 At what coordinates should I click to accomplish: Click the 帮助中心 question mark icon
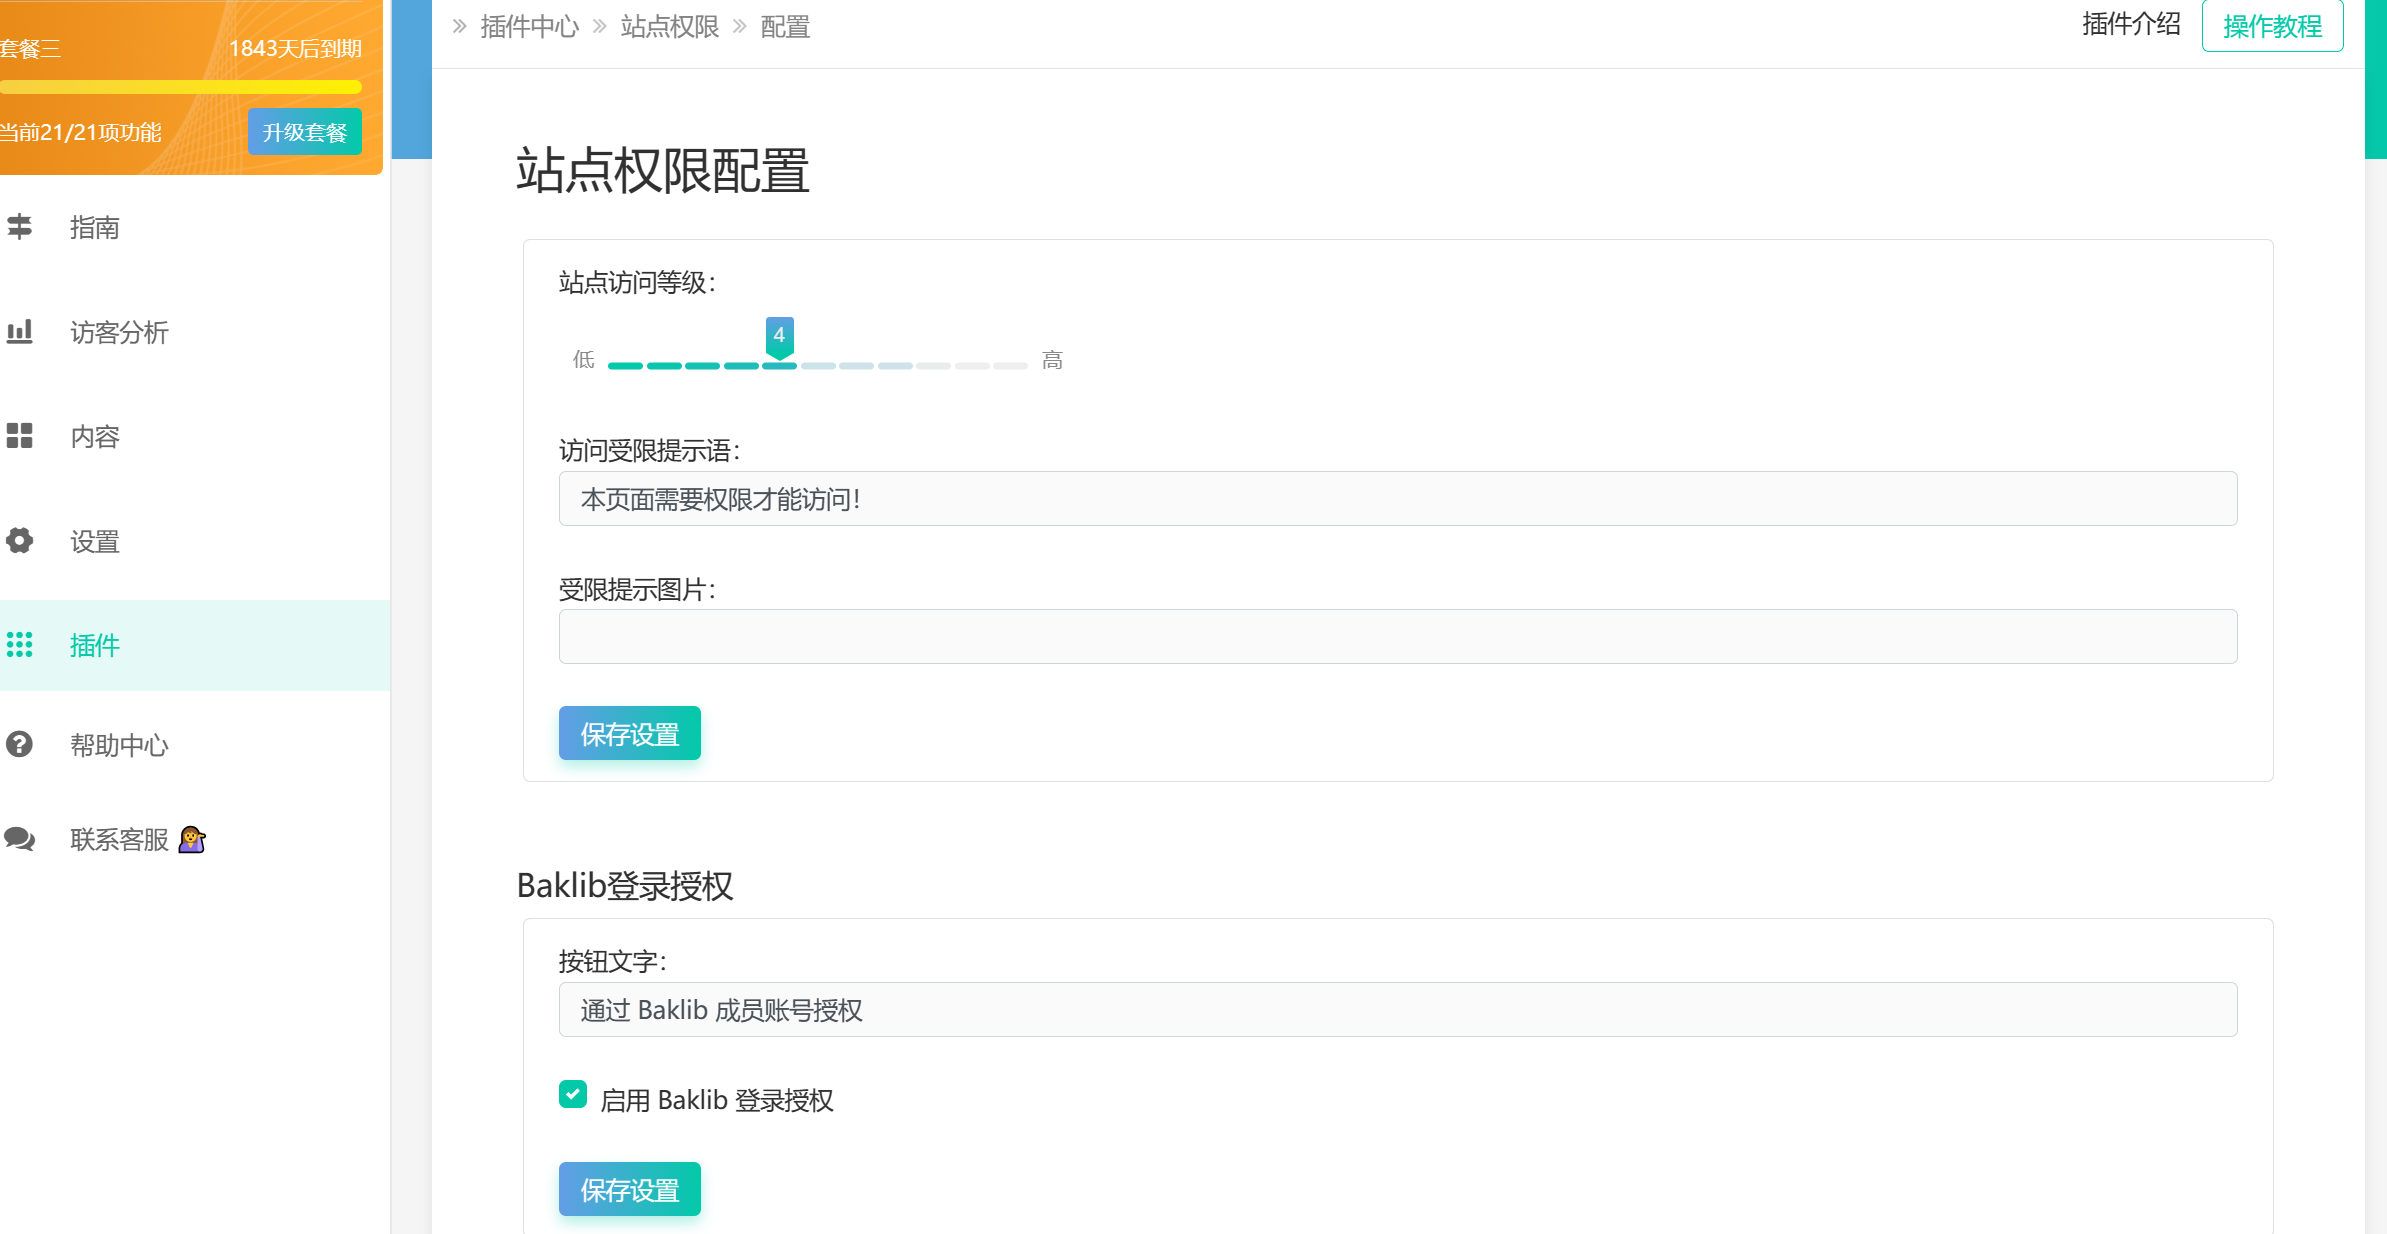19,744
